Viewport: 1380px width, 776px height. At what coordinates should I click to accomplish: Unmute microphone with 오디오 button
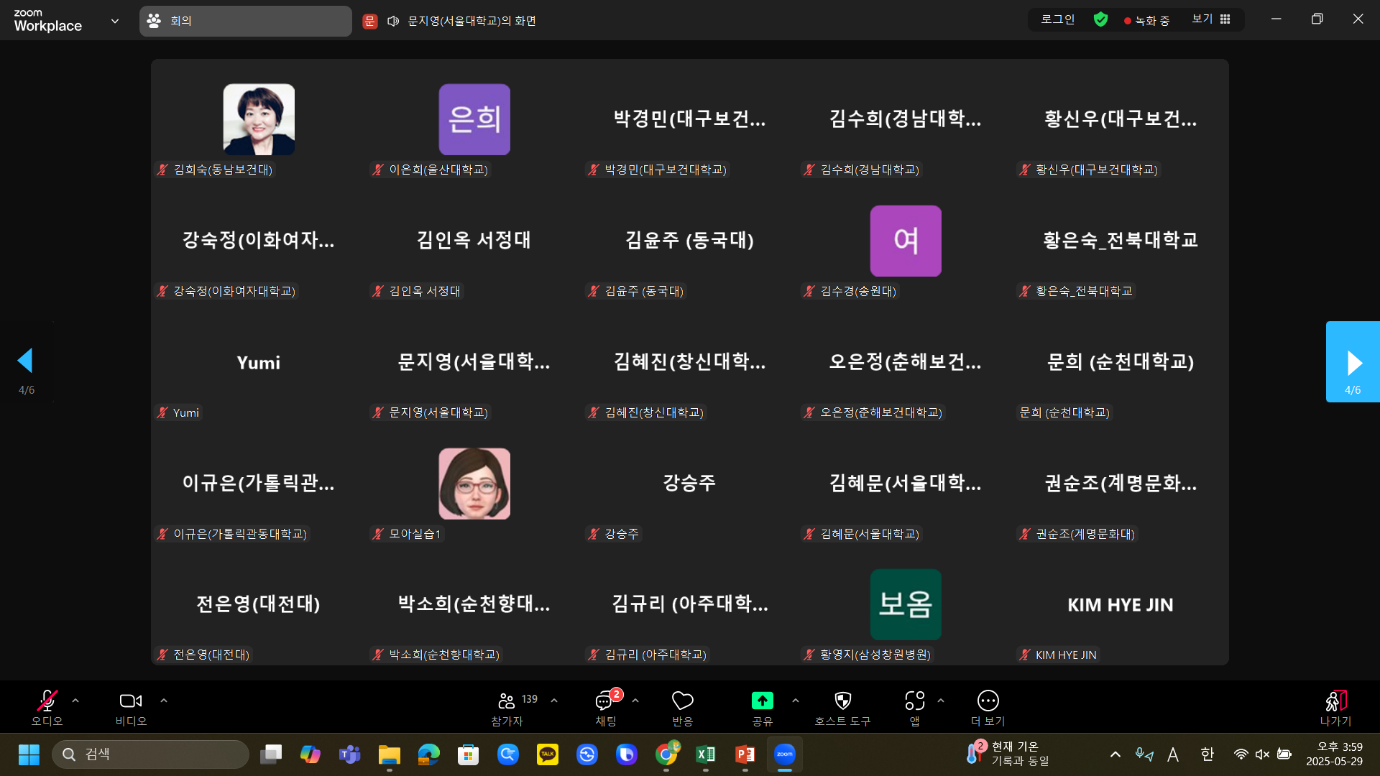(47, 701)
